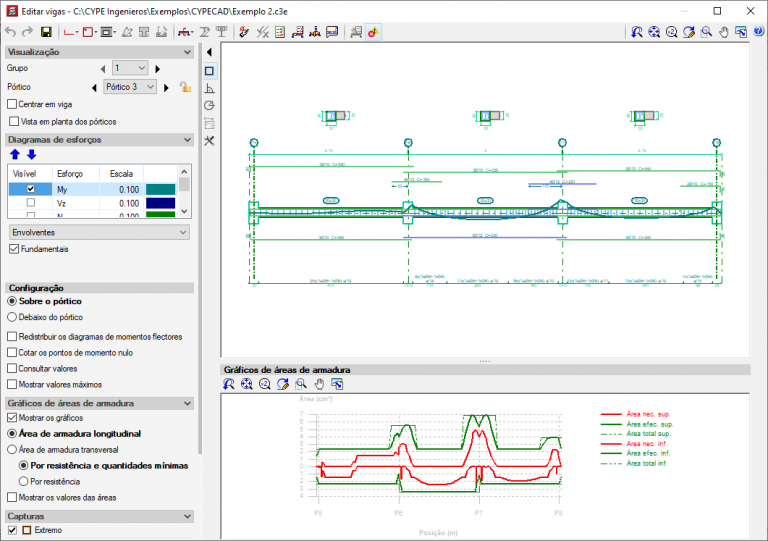Click the blue down arrow under Diagramas de esforços

(31, 155)
